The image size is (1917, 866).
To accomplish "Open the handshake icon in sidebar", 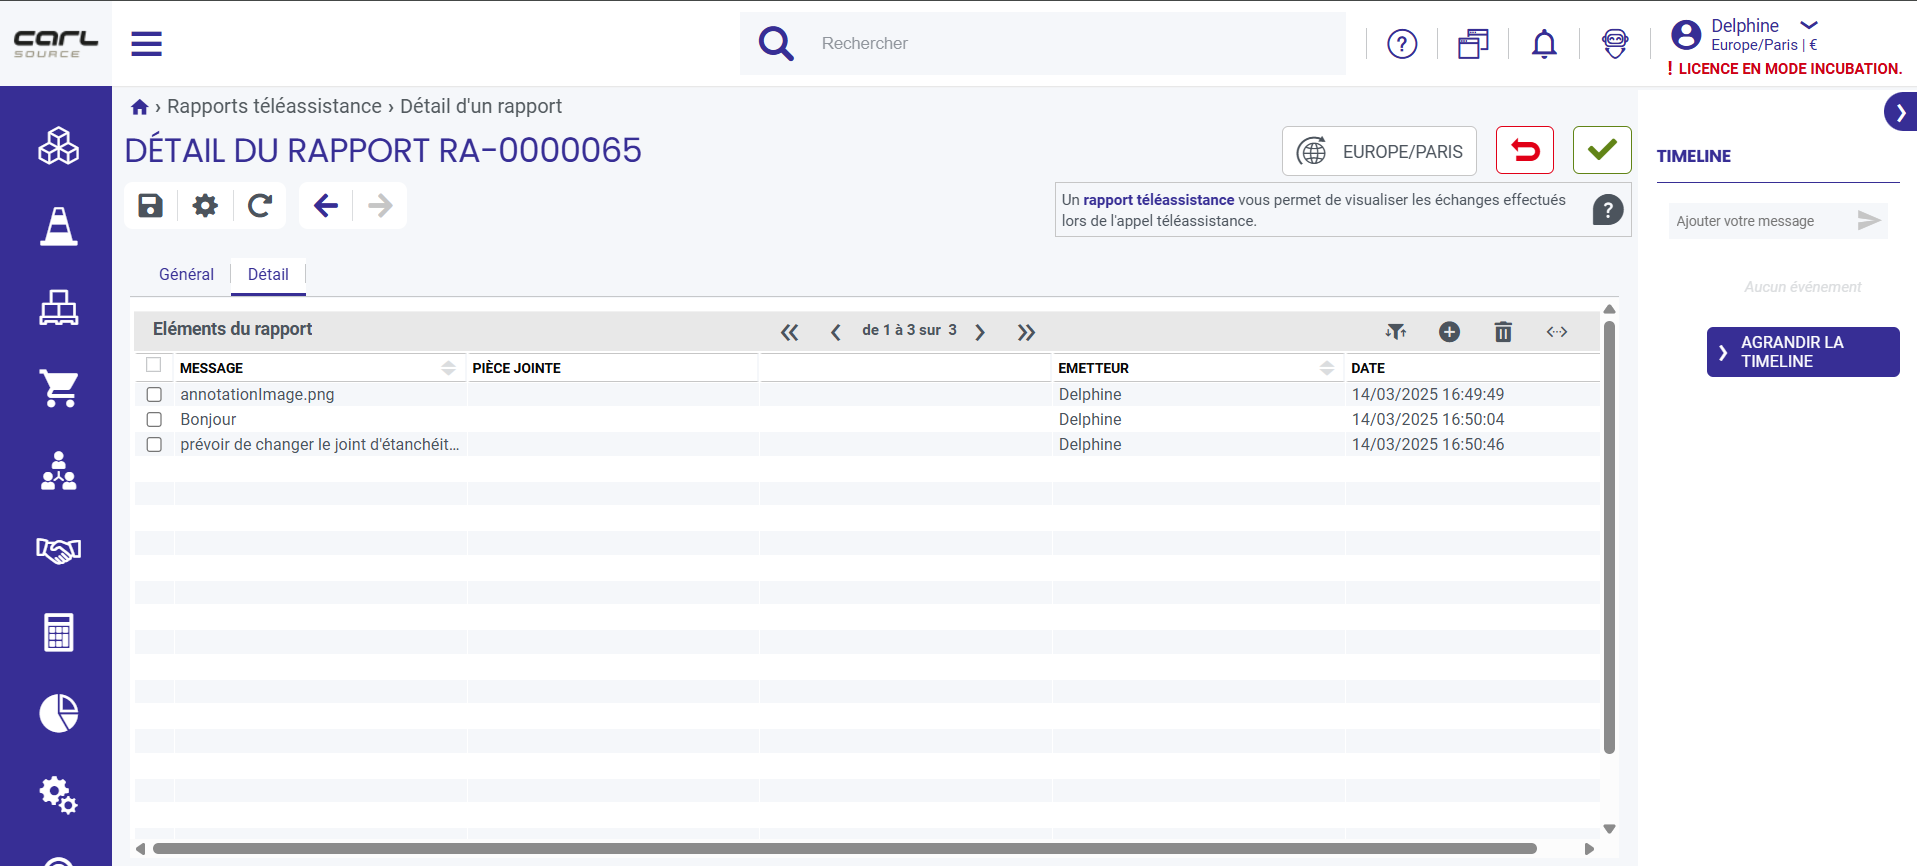I will (x=59, y=550).
